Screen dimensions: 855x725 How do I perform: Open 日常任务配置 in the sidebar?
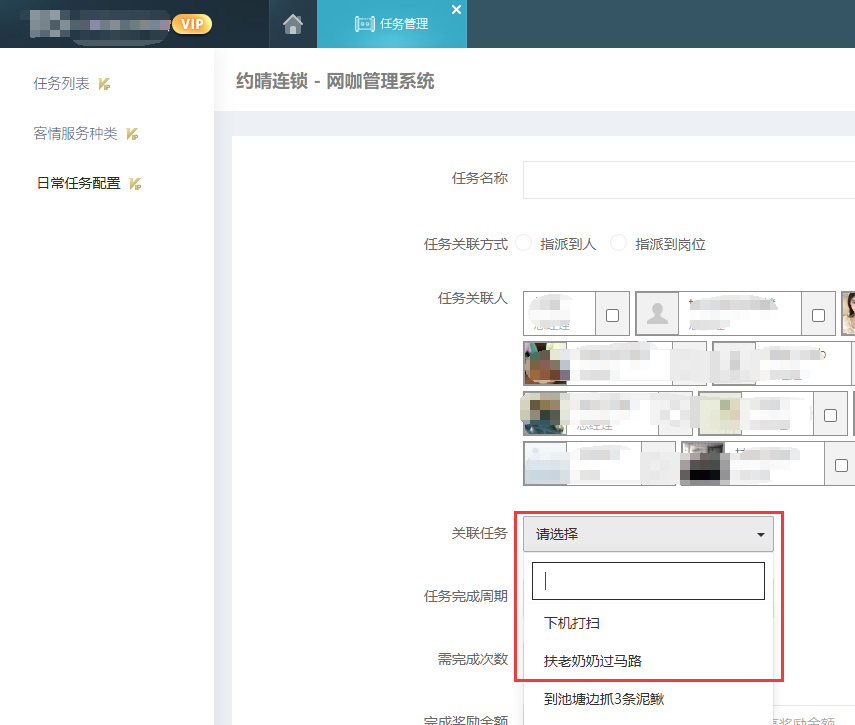[x=79, y=183]
